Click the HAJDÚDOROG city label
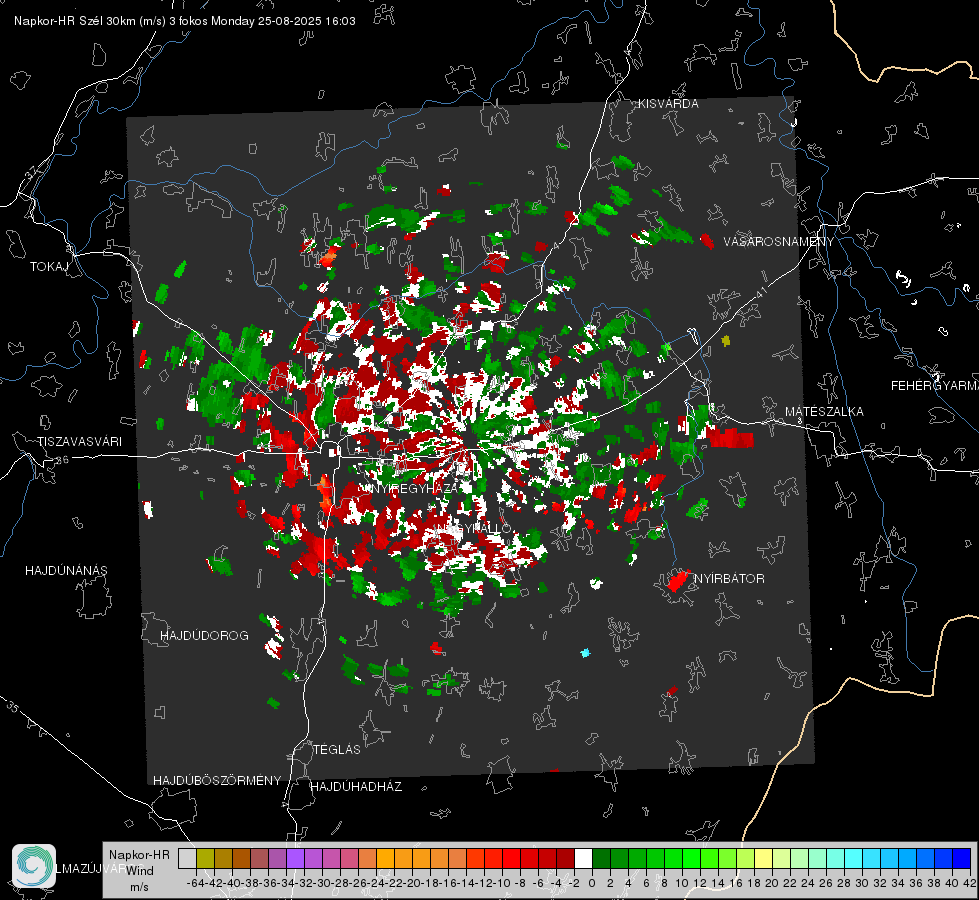 [x=204, y=636]
